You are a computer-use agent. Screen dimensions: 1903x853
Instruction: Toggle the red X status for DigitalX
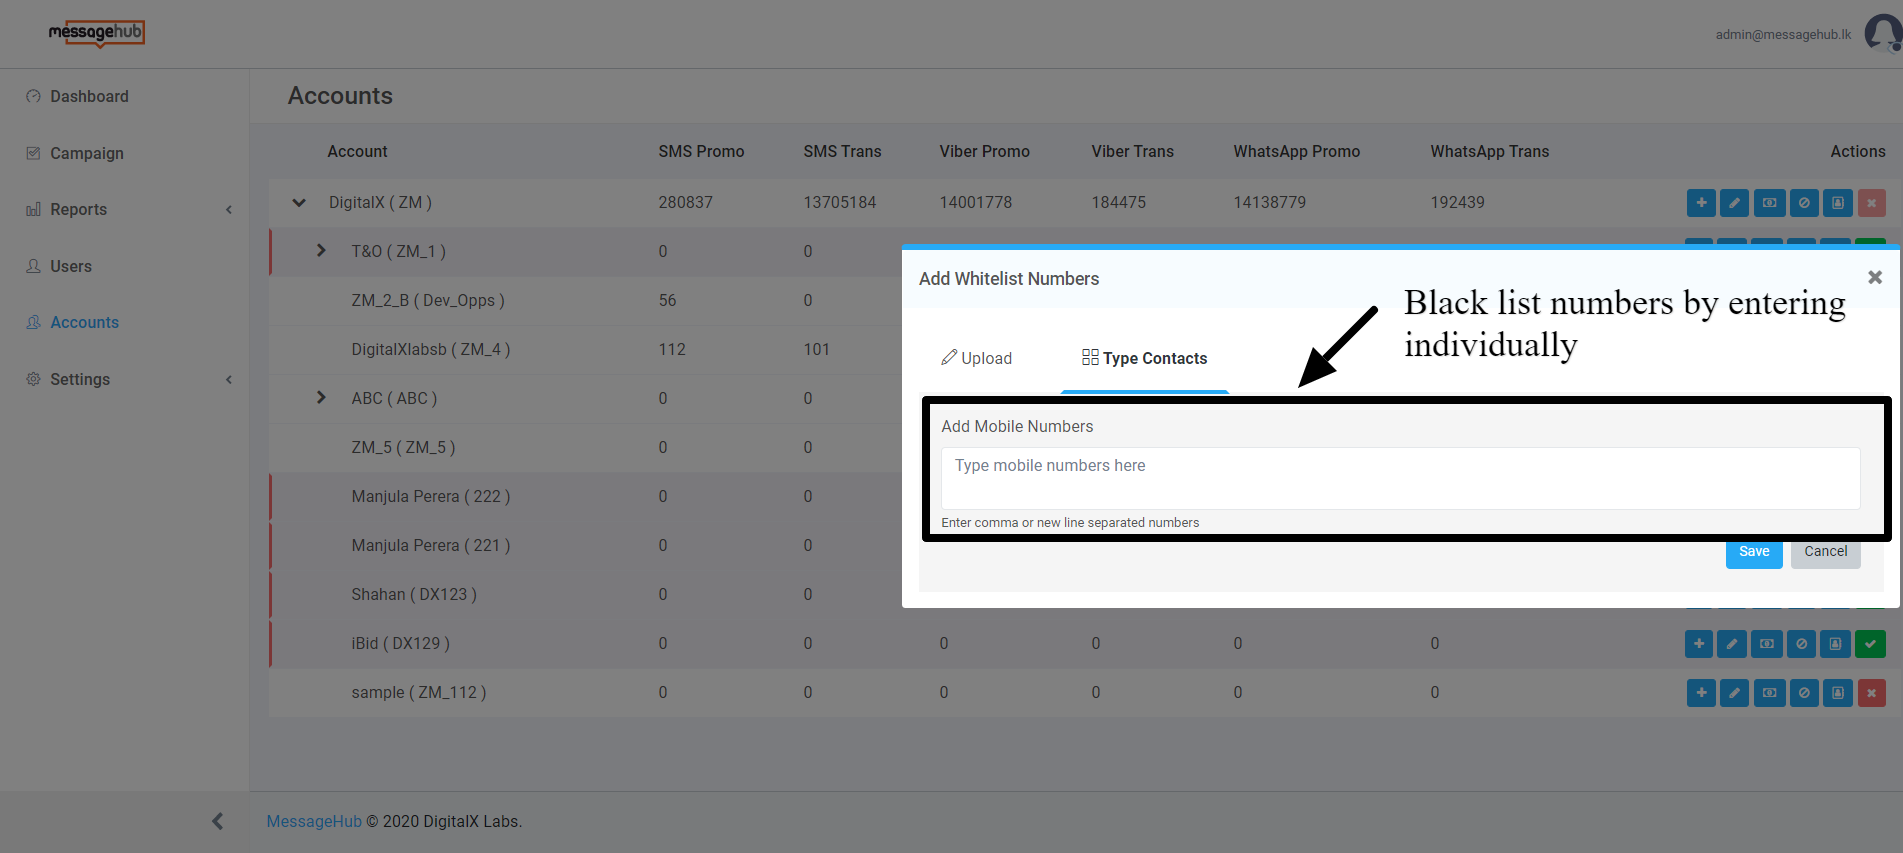[x=1871, y=203]
